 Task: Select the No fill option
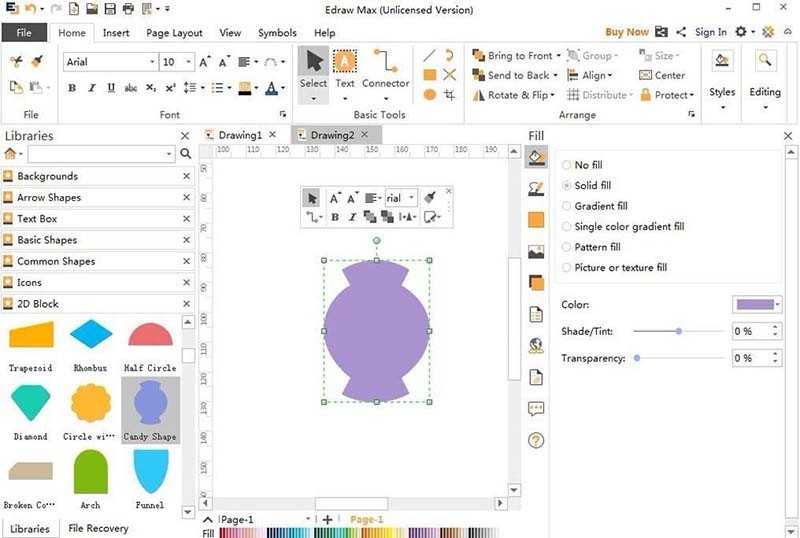point(582,165)
